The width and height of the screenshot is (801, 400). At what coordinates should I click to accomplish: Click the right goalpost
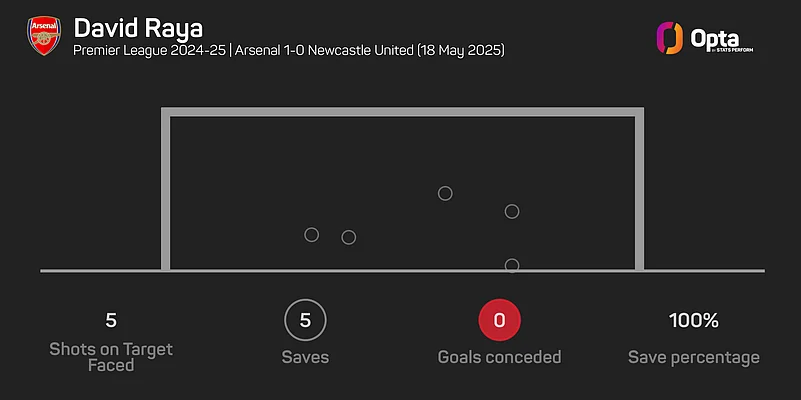click(x=639, y=190)
